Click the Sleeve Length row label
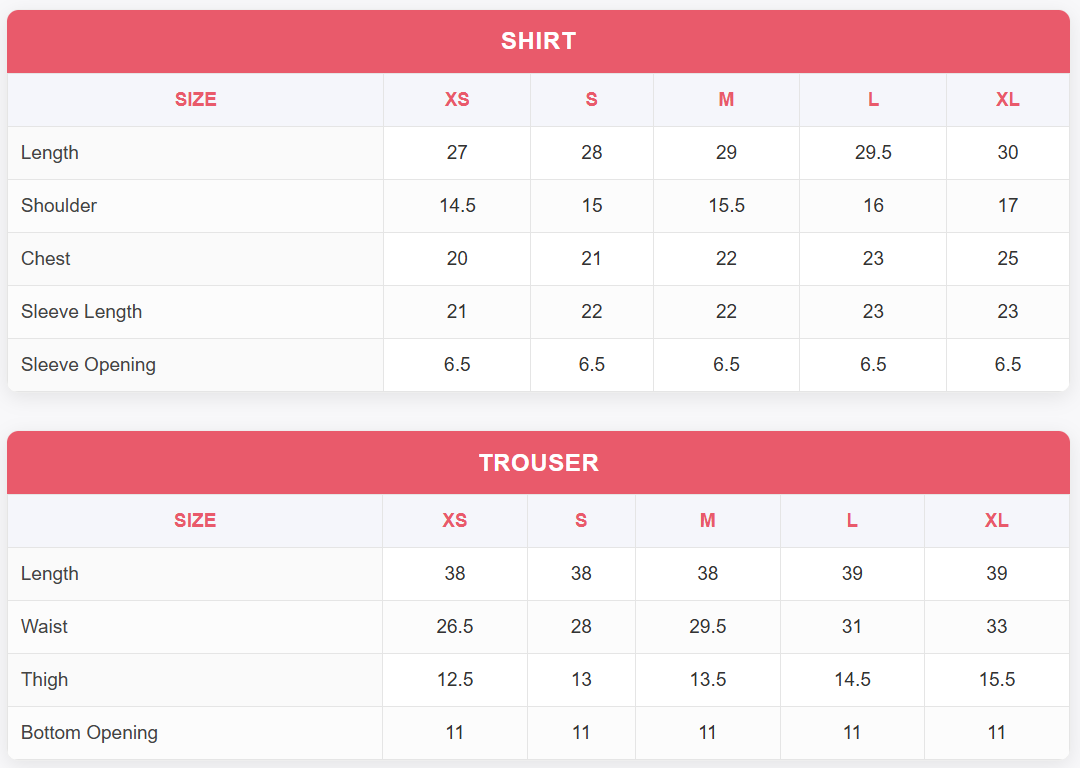Screen dimensions: 1080x768 pos(81,311)
